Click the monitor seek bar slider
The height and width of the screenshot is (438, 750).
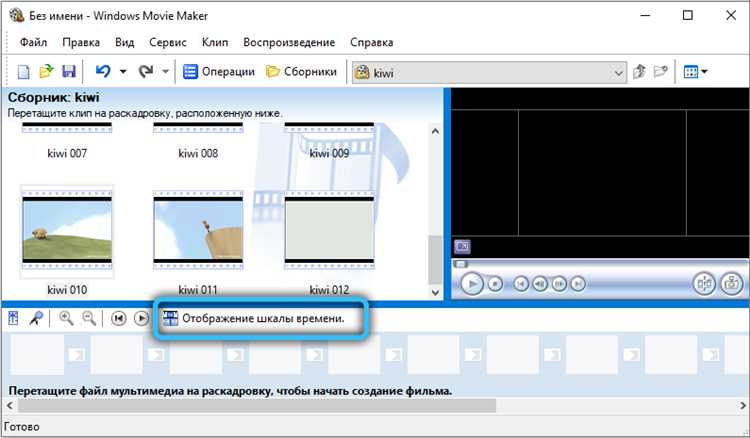point(461,264)
